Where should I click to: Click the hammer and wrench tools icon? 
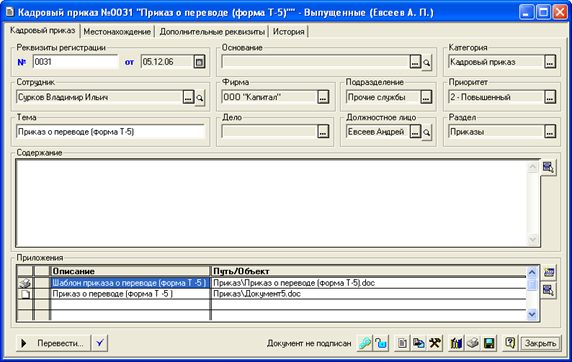pos(435,343)
